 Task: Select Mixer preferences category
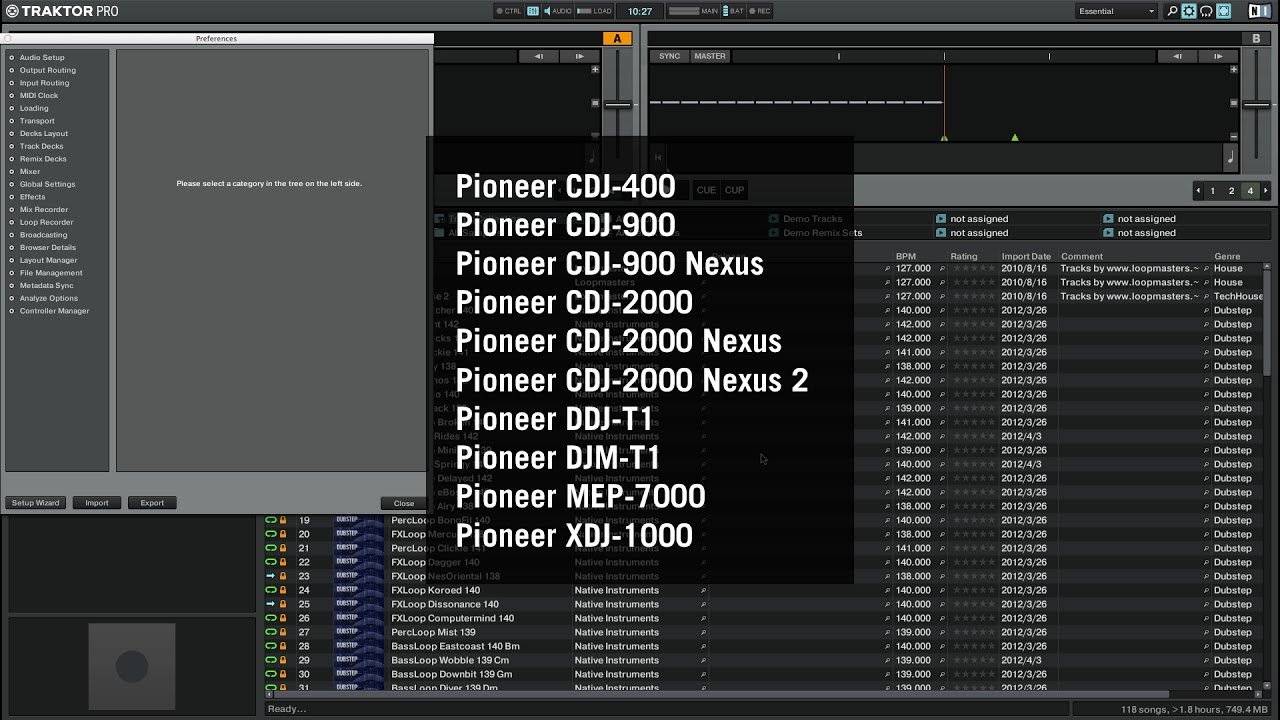[30, 172]
